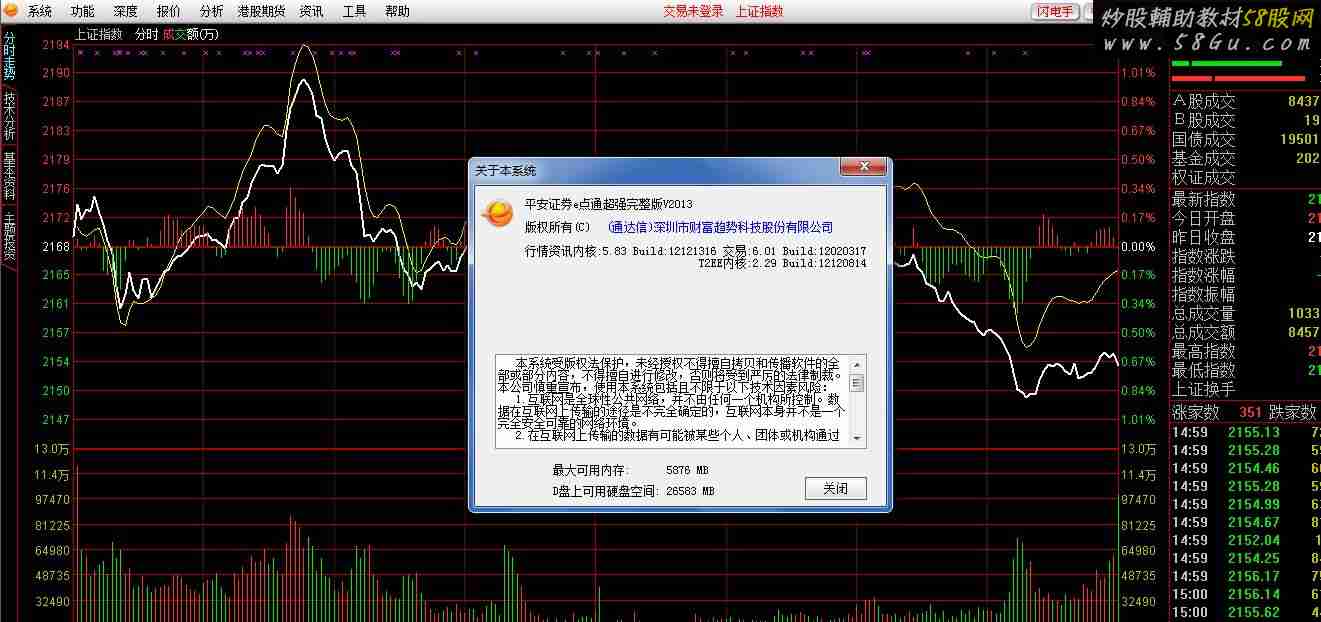Click the disclaimer scrollbar thumb
This screenshot has width=1321, height=622.
click(x=857, y=383)
